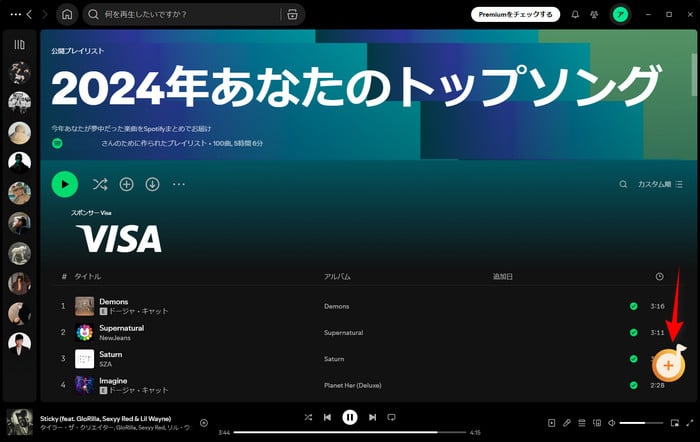Open the mini player
This screenshot has width=700, height=442.
tap(675, 423)
